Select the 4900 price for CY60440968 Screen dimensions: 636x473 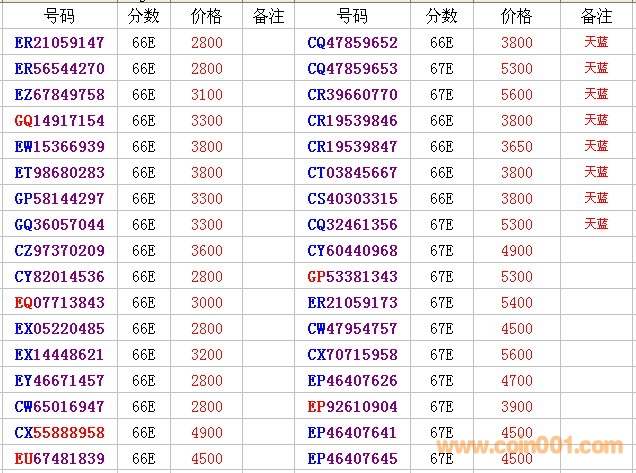tap(516, 251)
